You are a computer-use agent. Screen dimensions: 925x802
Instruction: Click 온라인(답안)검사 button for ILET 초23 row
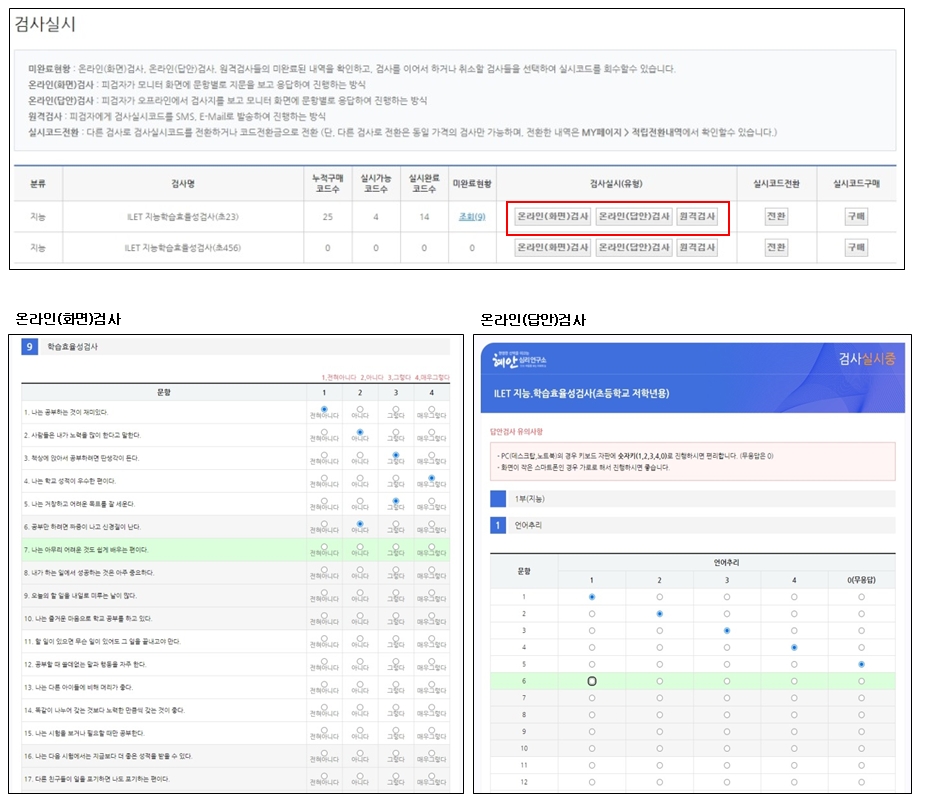pos(634,217)
